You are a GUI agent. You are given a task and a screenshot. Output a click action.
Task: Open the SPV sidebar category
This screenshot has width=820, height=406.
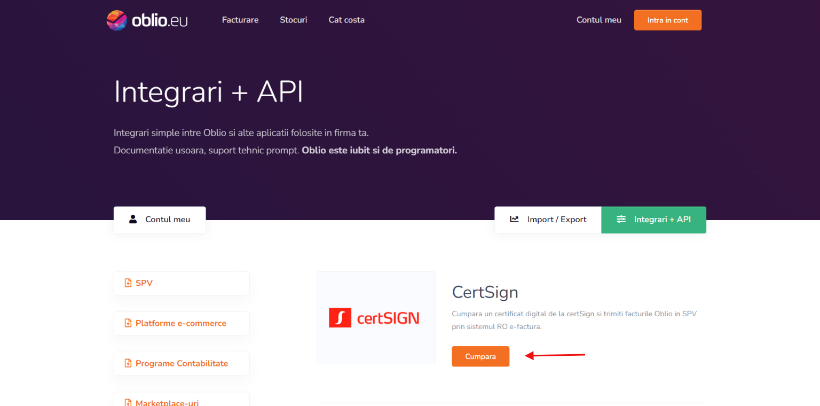click(181, 283)
